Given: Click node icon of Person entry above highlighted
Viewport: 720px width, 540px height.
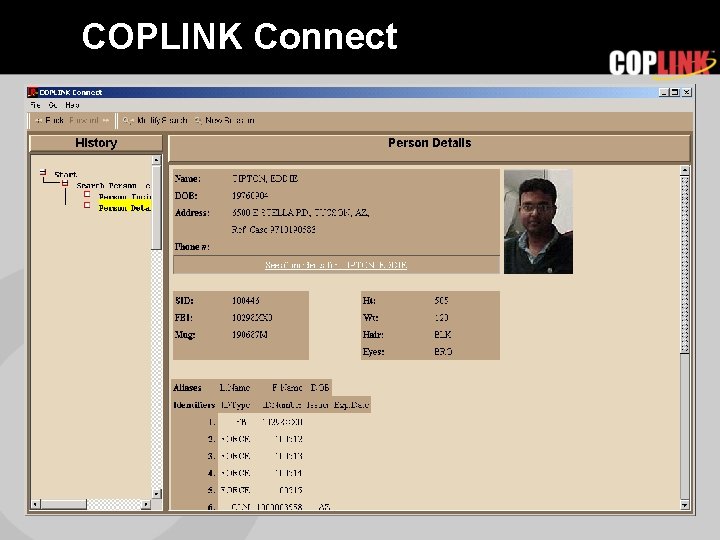Looking at the screenshot, I should [87, 194].
